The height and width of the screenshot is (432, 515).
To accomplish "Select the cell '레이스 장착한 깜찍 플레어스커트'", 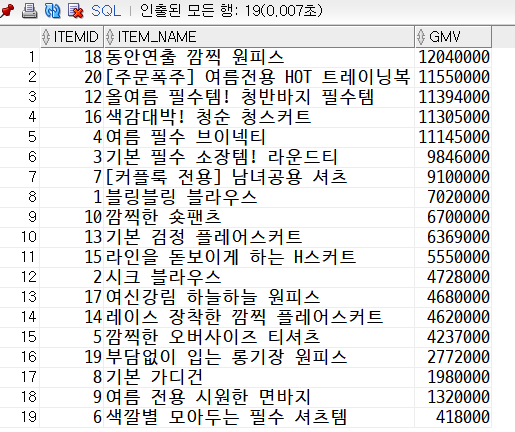I will [x=259, y=317].
